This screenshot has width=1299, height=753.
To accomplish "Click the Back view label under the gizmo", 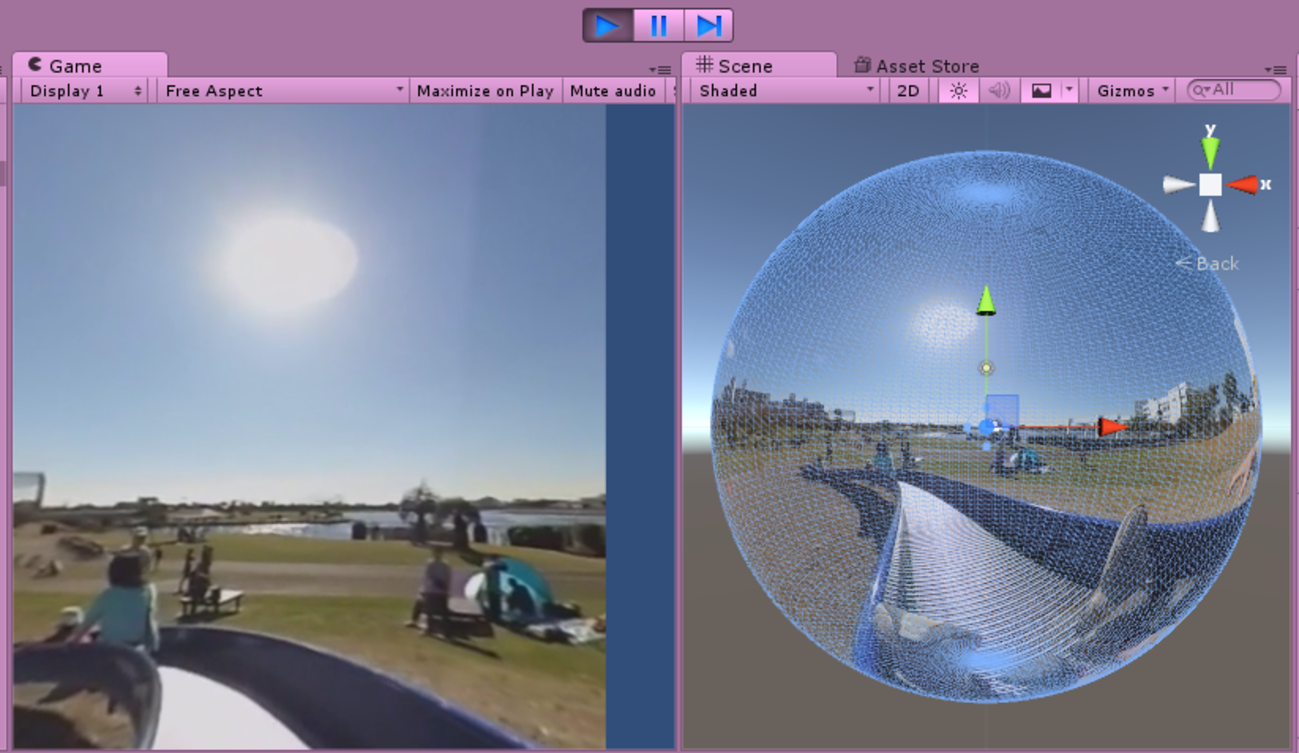I will pos(1207,264).
